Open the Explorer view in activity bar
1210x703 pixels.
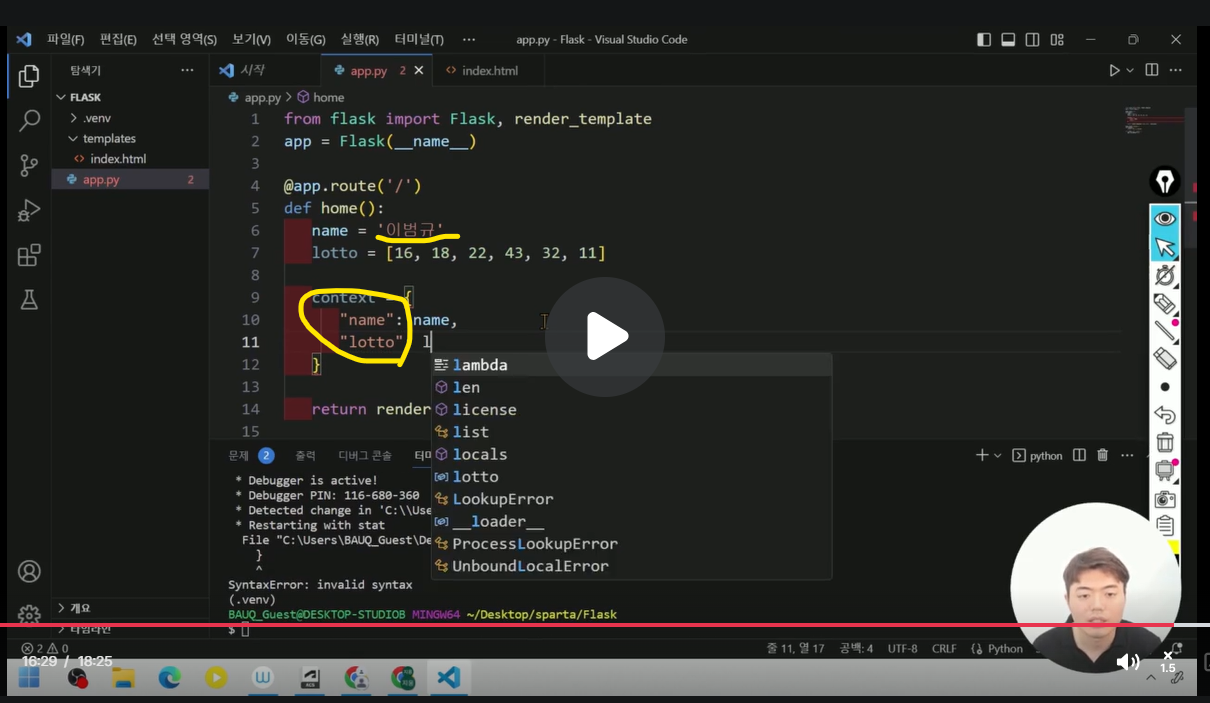click(x=29, y=76)
